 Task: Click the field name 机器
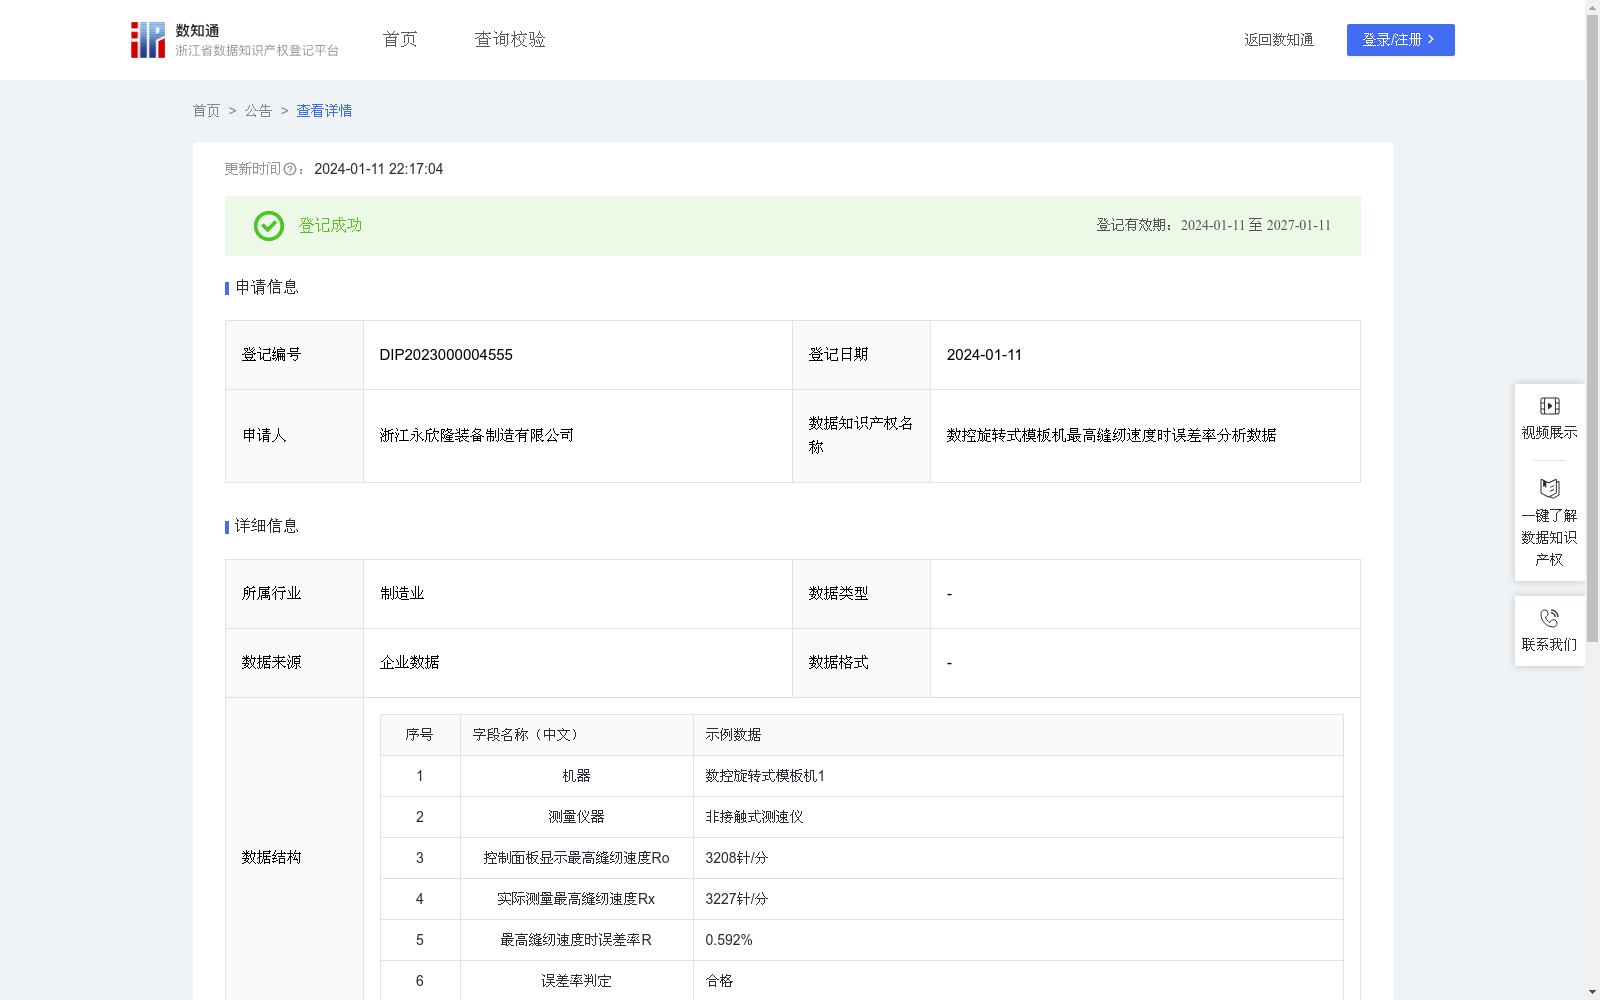click(x=576, y=776)
